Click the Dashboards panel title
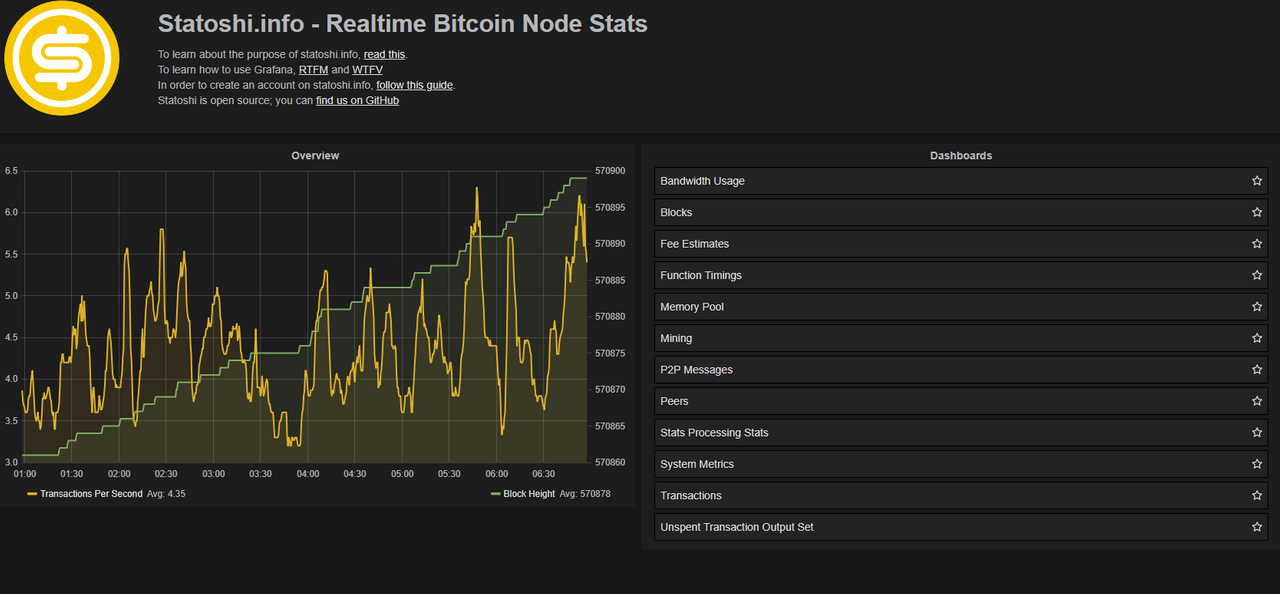This screenshot has height=594, width=1280. [961, 156]
